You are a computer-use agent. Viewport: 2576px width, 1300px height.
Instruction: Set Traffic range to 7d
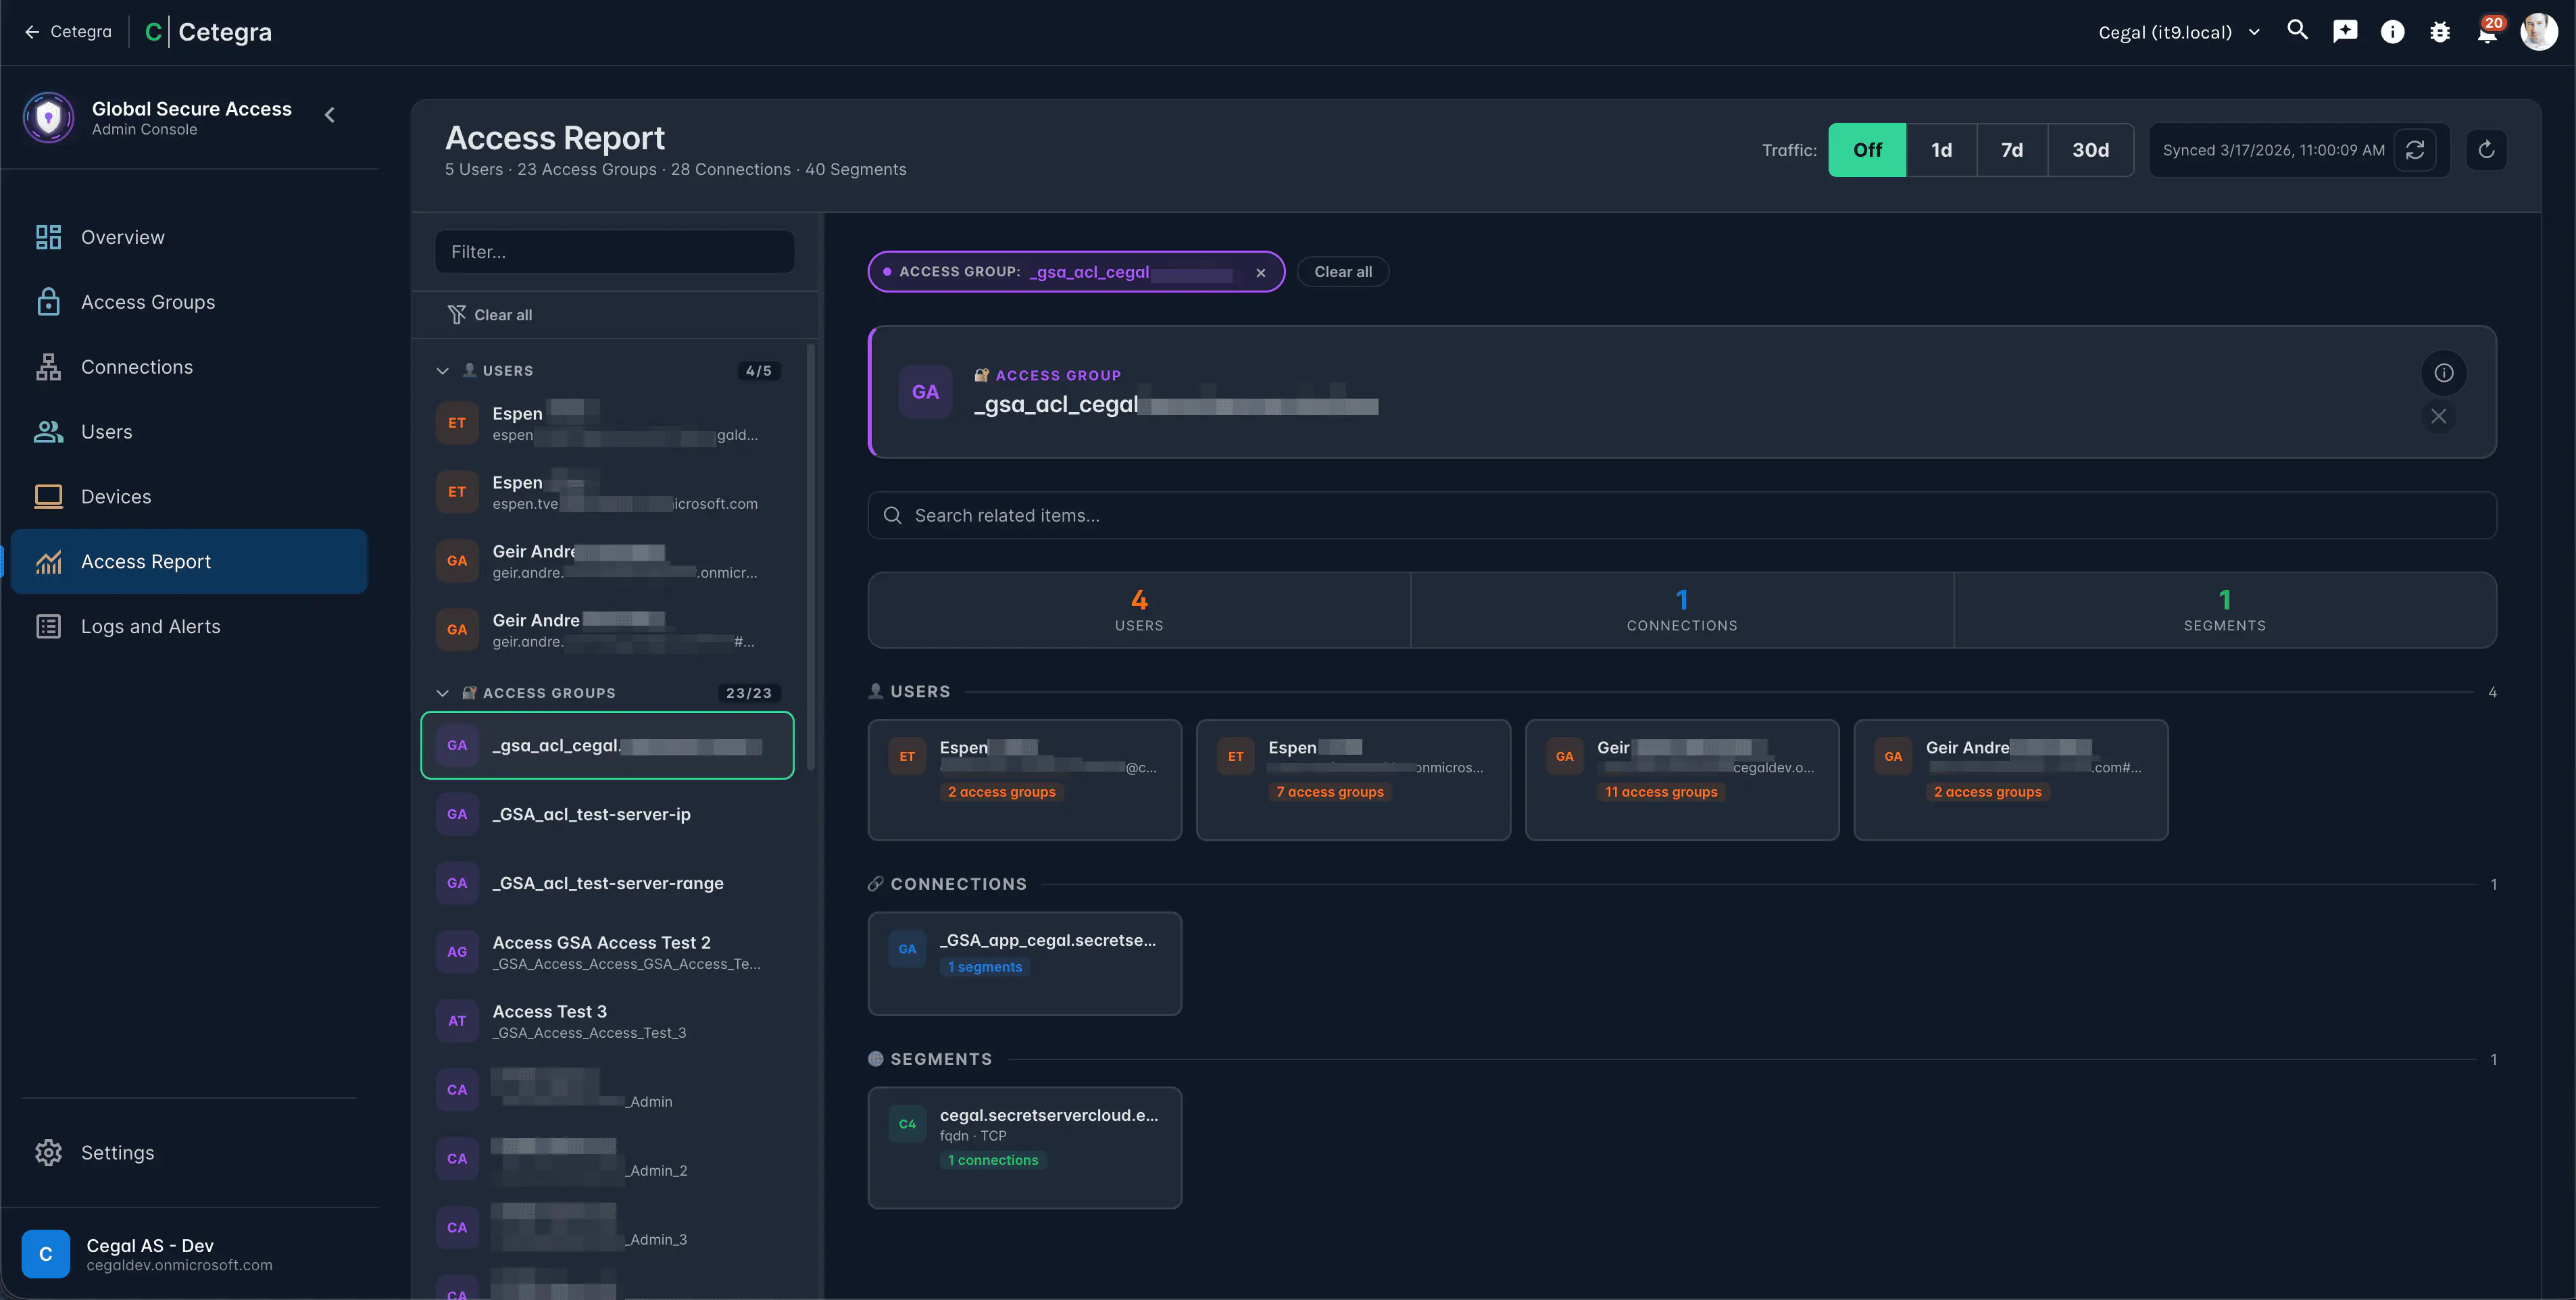[2012, 150]
